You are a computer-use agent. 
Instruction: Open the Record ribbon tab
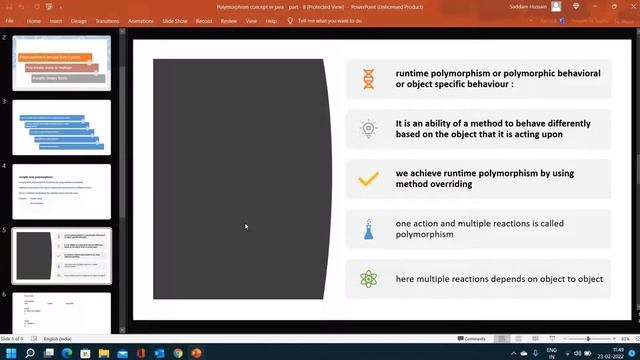[204, 21]
